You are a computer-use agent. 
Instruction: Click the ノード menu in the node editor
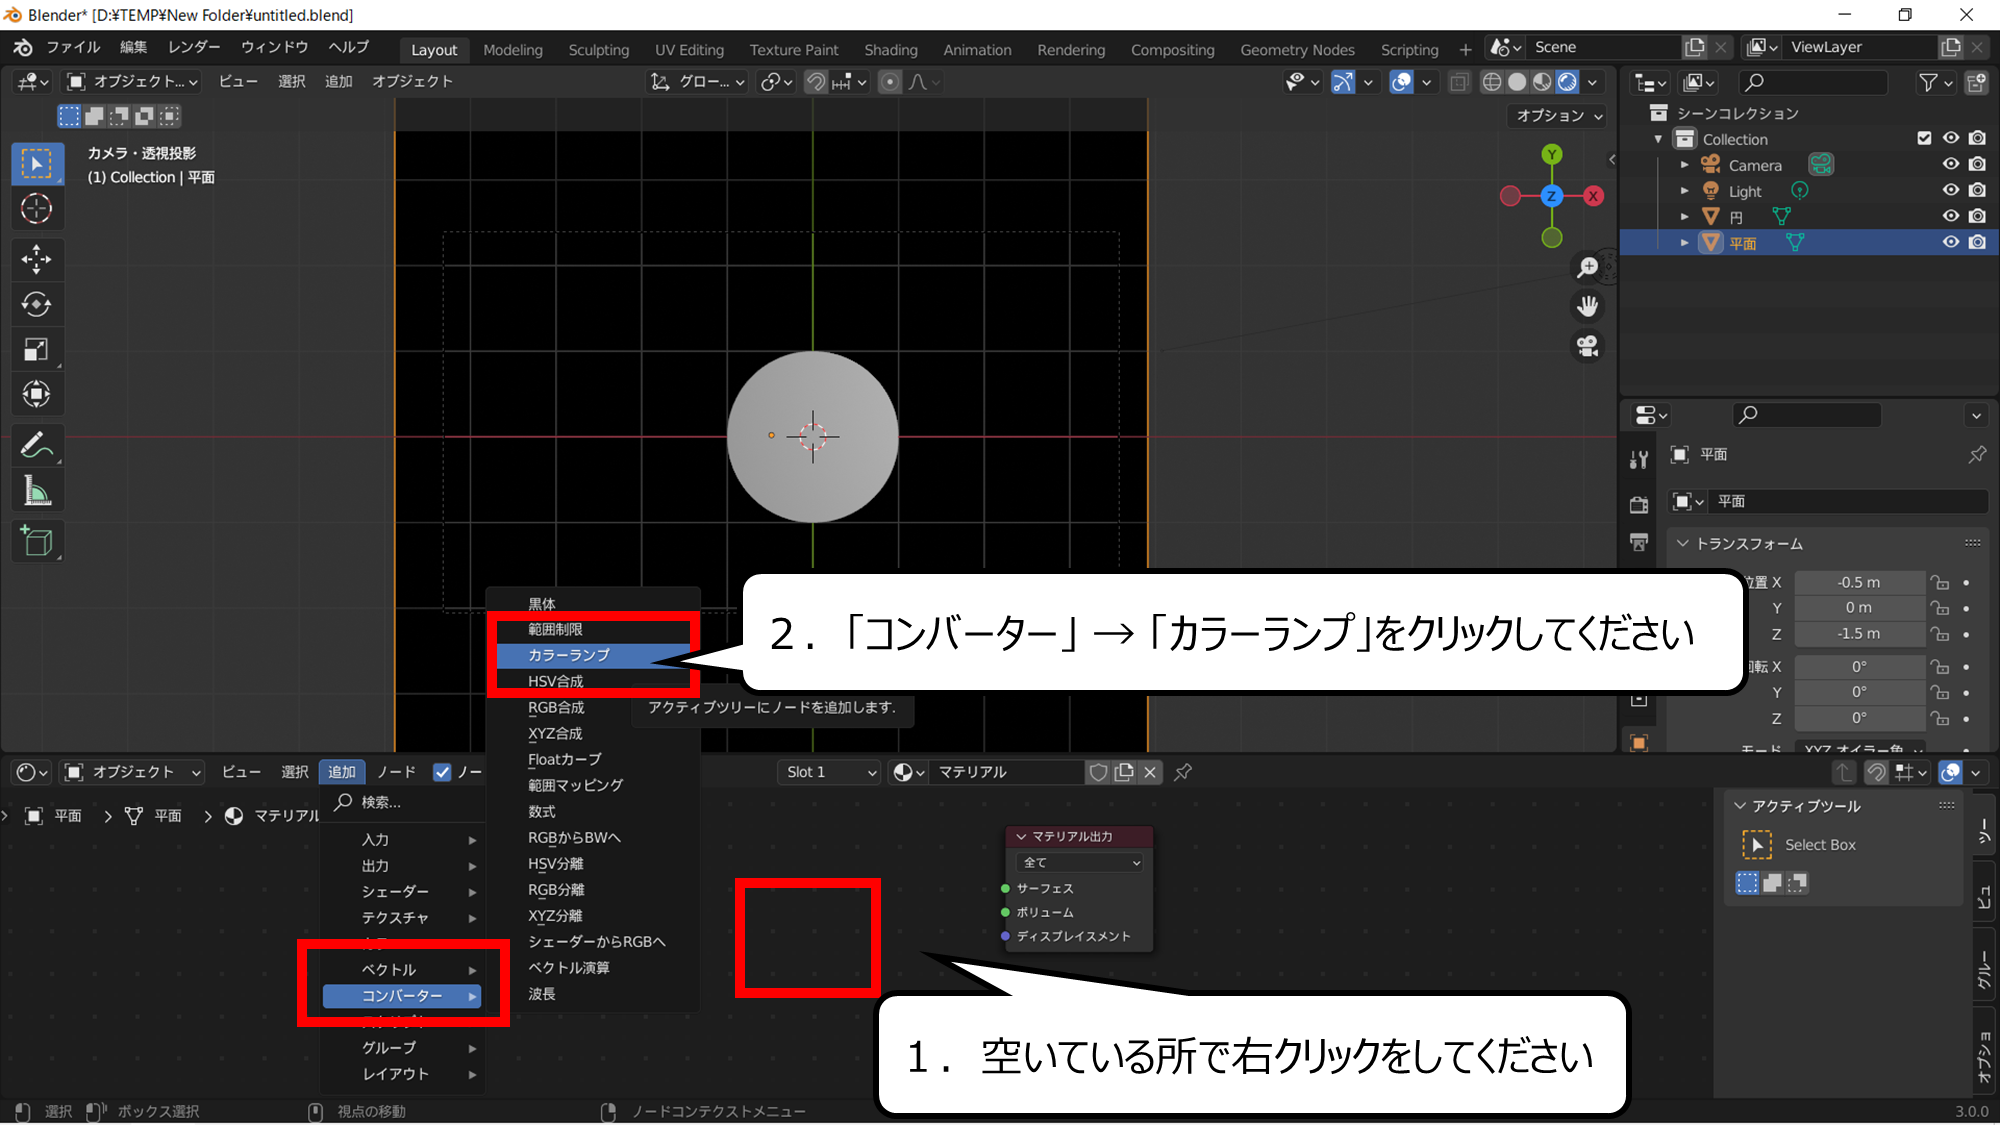click(x=396, y=772)
